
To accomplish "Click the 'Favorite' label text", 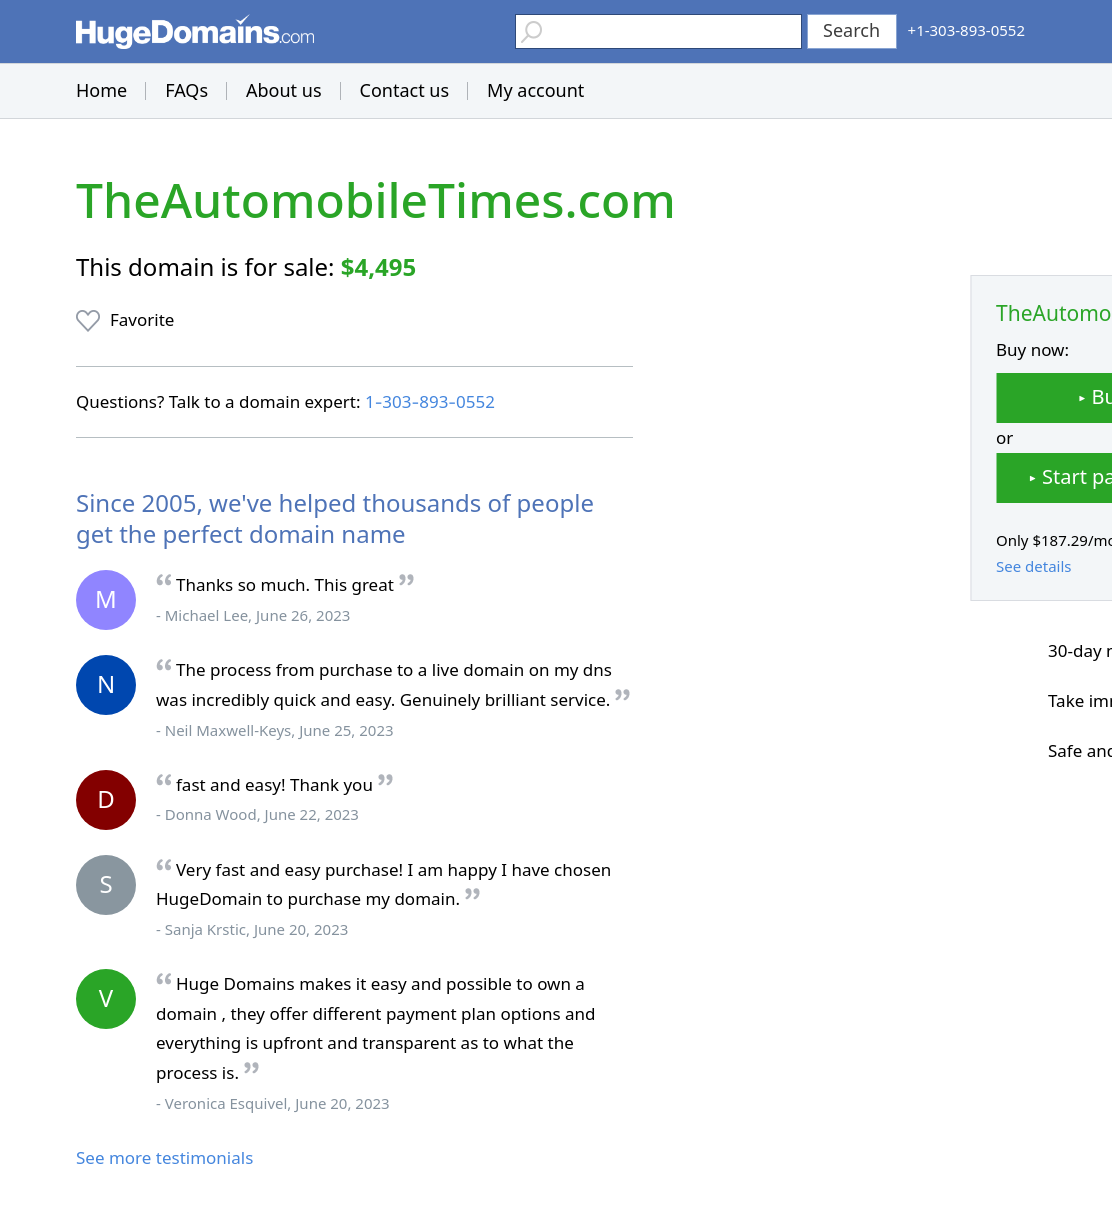I will [x=142, y=320].
